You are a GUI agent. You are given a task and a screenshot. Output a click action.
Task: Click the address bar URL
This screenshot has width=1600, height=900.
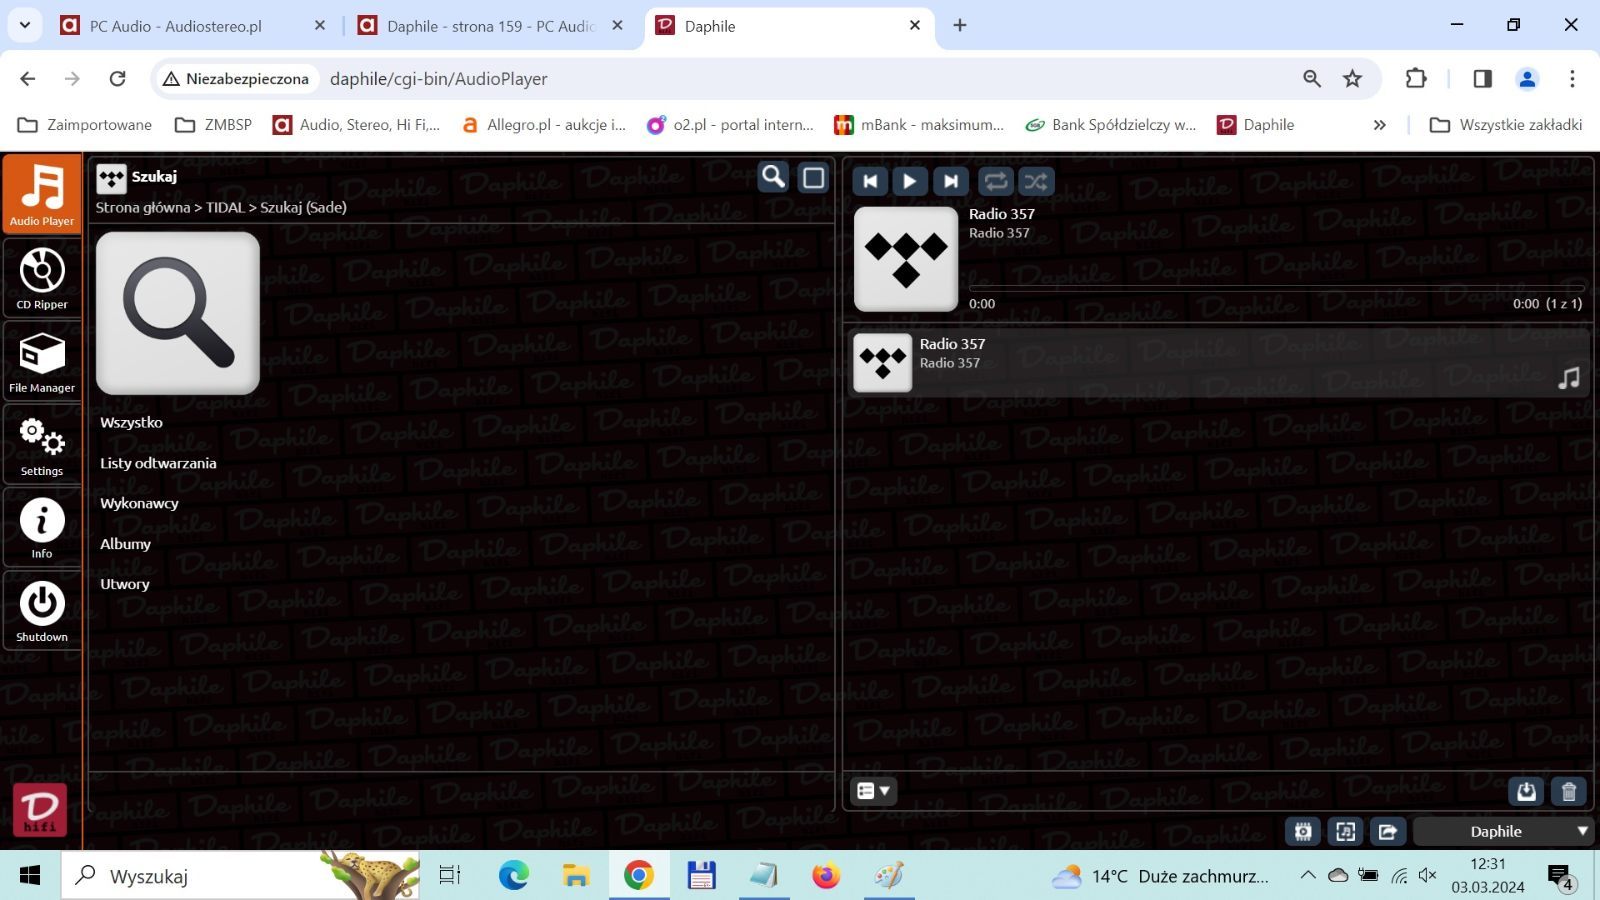[439, 79]
